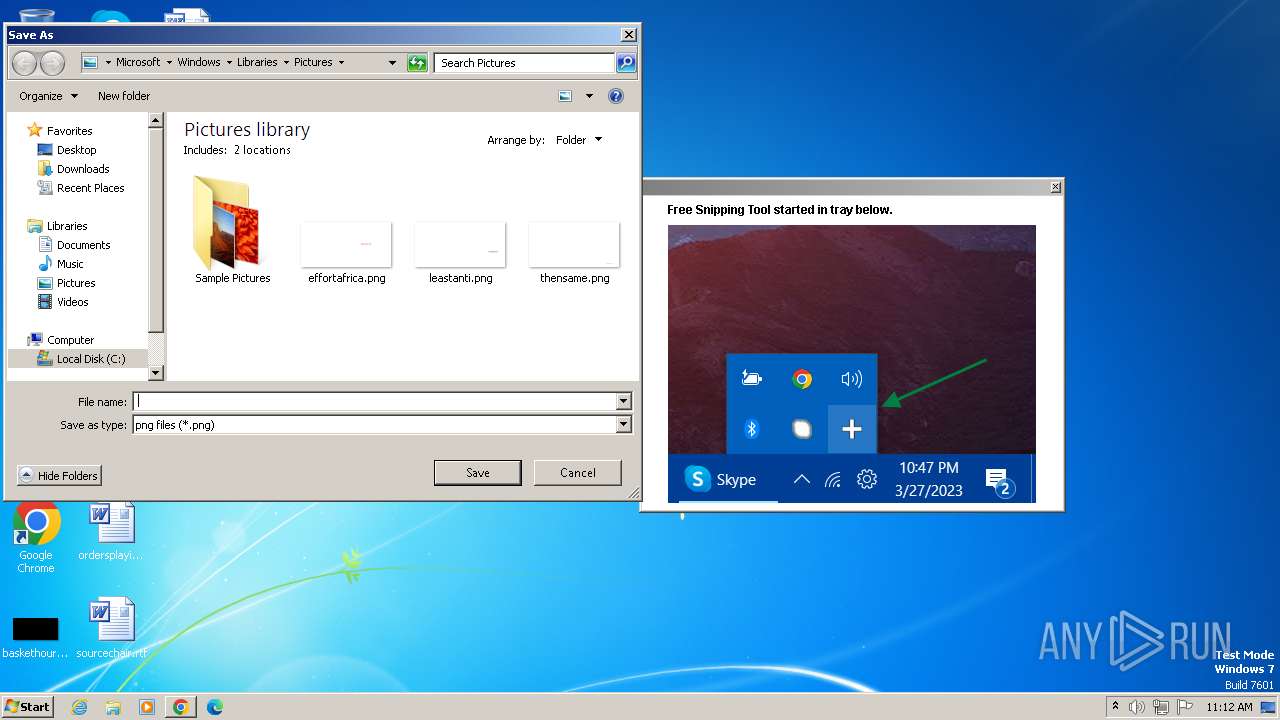The width and height of the screenshot is (1280, 720).
Task: Click the green refresh button beside address bar
Action: (417, 63)
